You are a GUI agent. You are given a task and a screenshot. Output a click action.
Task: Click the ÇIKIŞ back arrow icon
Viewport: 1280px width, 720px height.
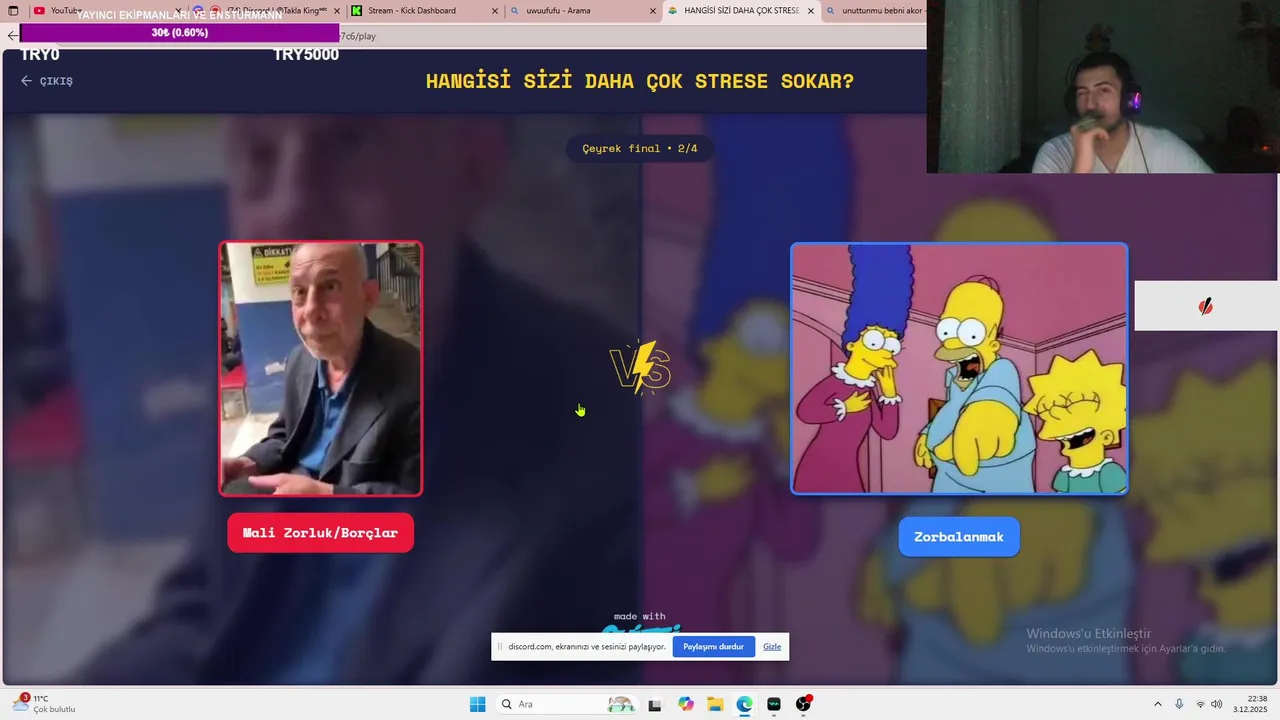(x=27, y=81)
